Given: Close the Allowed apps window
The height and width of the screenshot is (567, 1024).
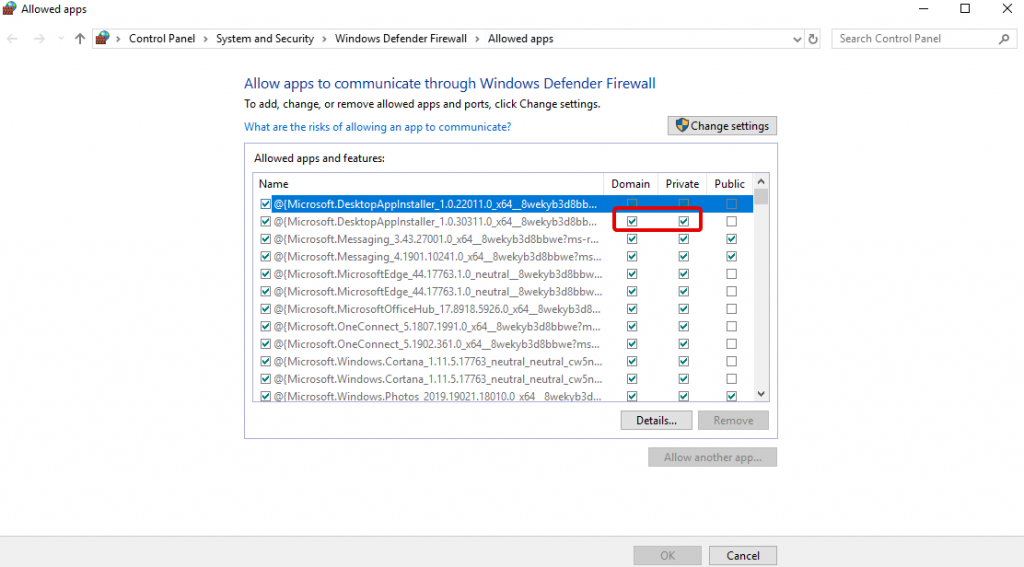Looking at the screenshot, I should pos(1007,8).
